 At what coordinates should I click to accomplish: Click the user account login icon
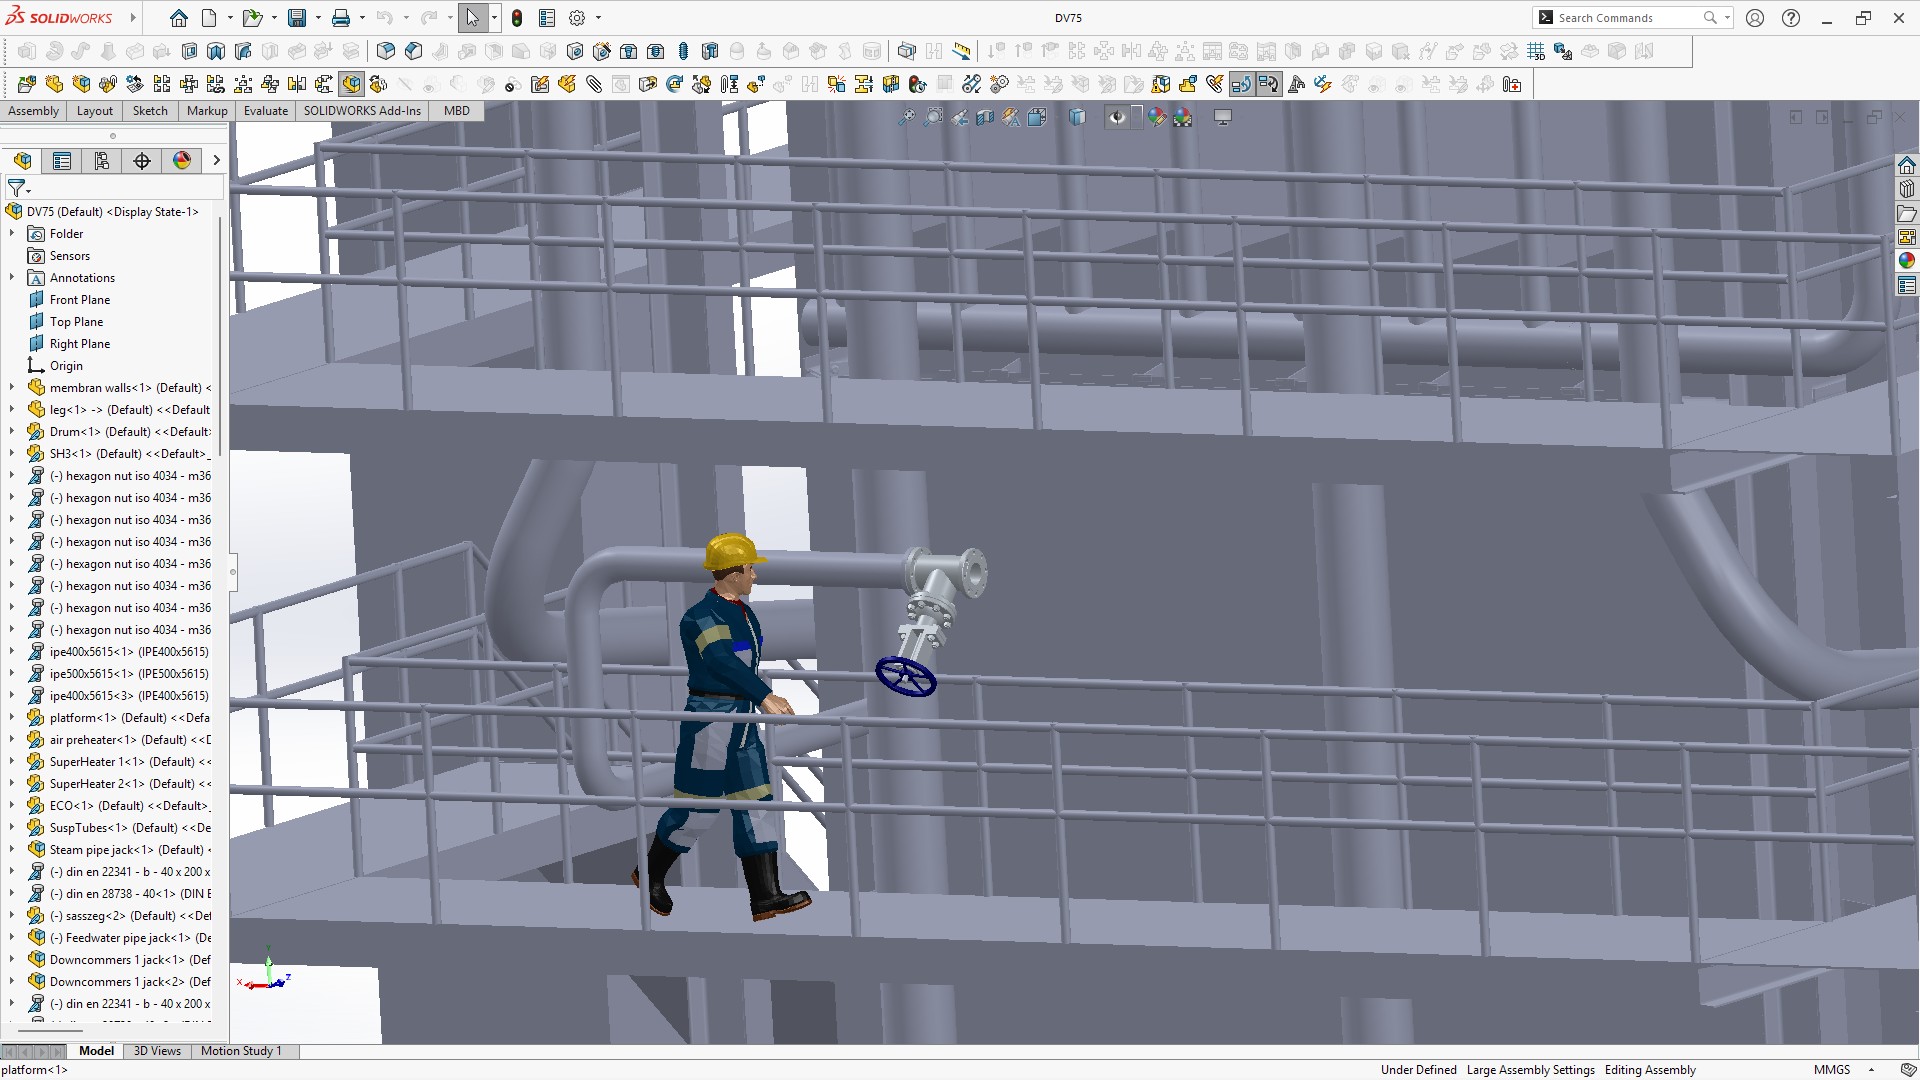(x=1755, y=18)
